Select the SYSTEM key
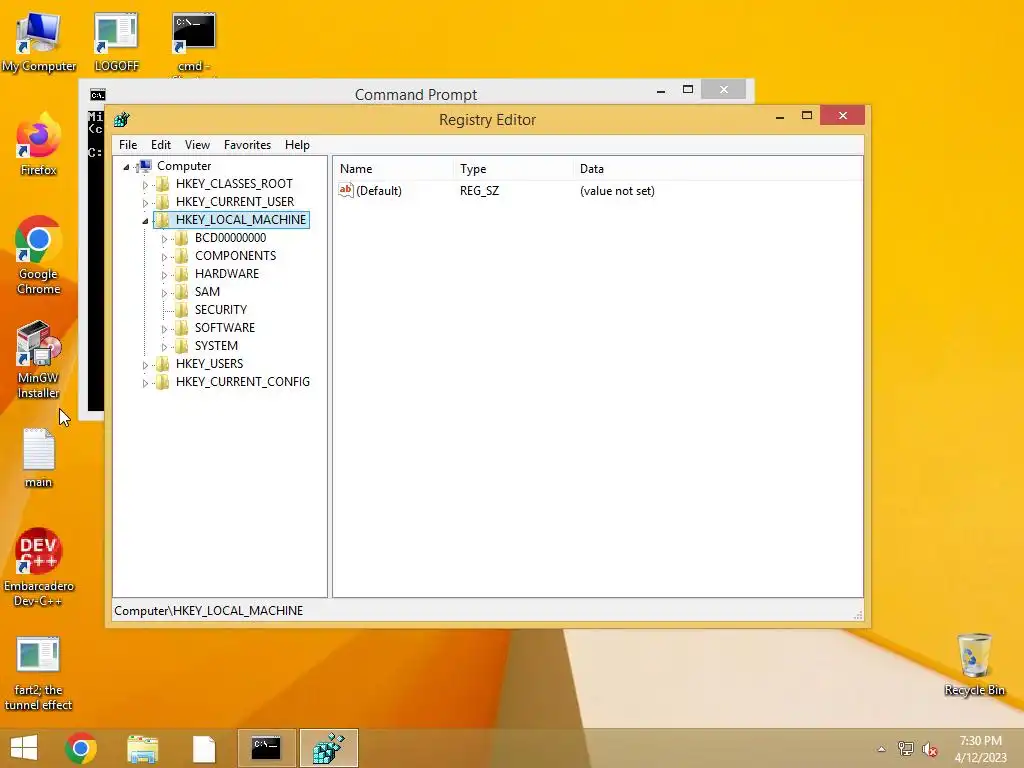The height and width of the screenshot is (768, 1024). coord(216,345)
